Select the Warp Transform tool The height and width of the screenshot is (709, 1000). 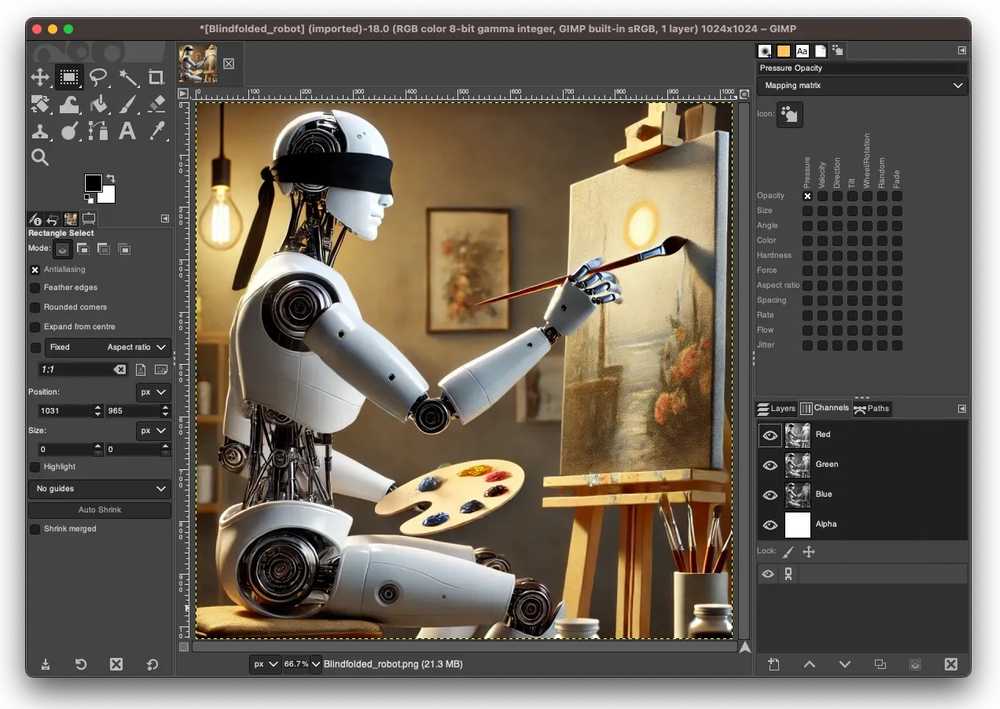click(x=69, y=104)
